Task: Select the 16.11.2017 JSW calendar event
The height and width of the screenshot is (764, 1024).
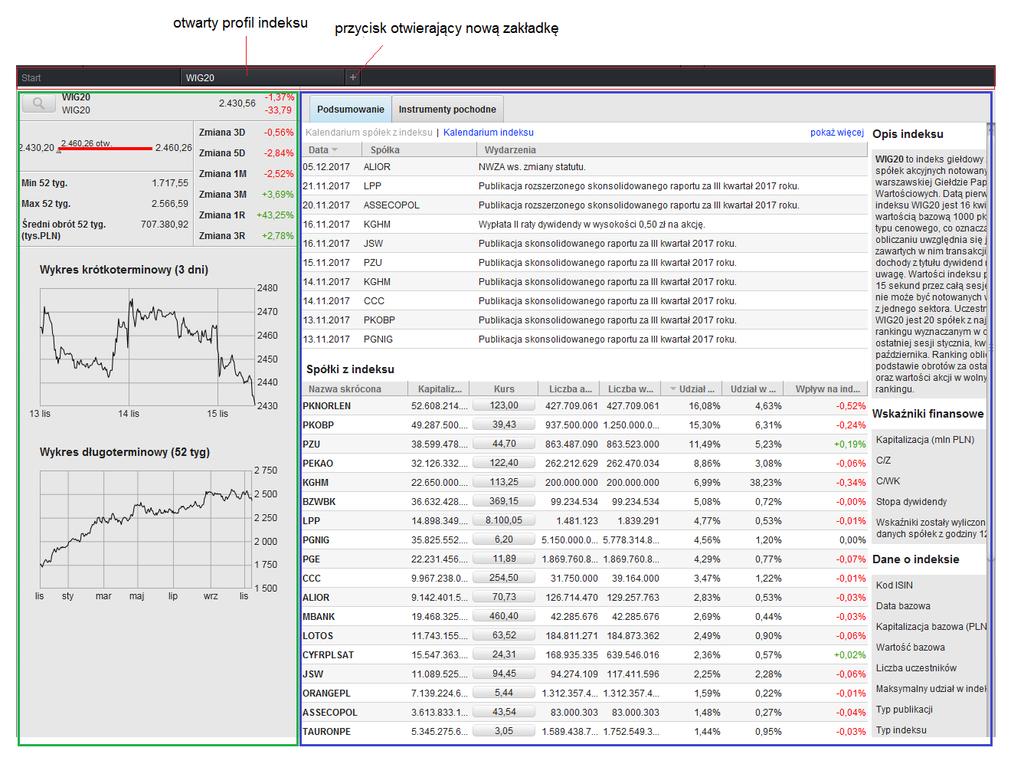Action: pyautogui.click(x=584, y=244)
